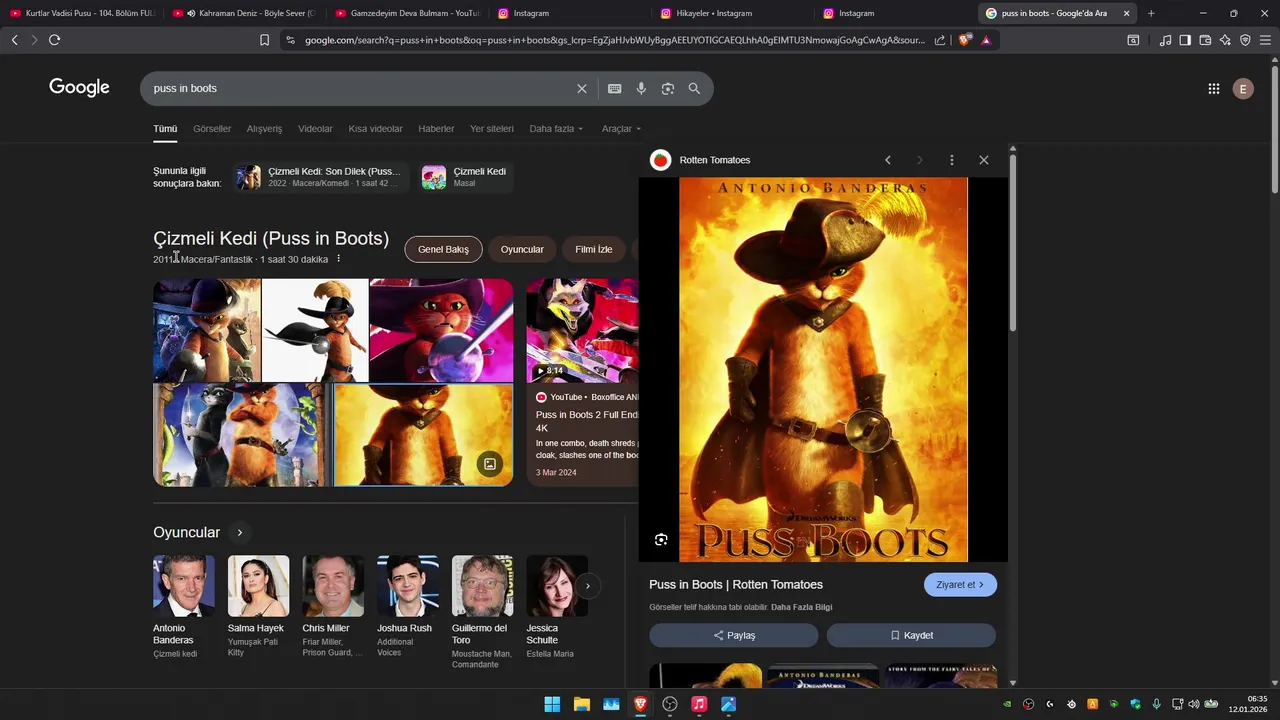Select the Genel Bakış chip
This screenshot has width=1280, height=720.
coord(443,250)
